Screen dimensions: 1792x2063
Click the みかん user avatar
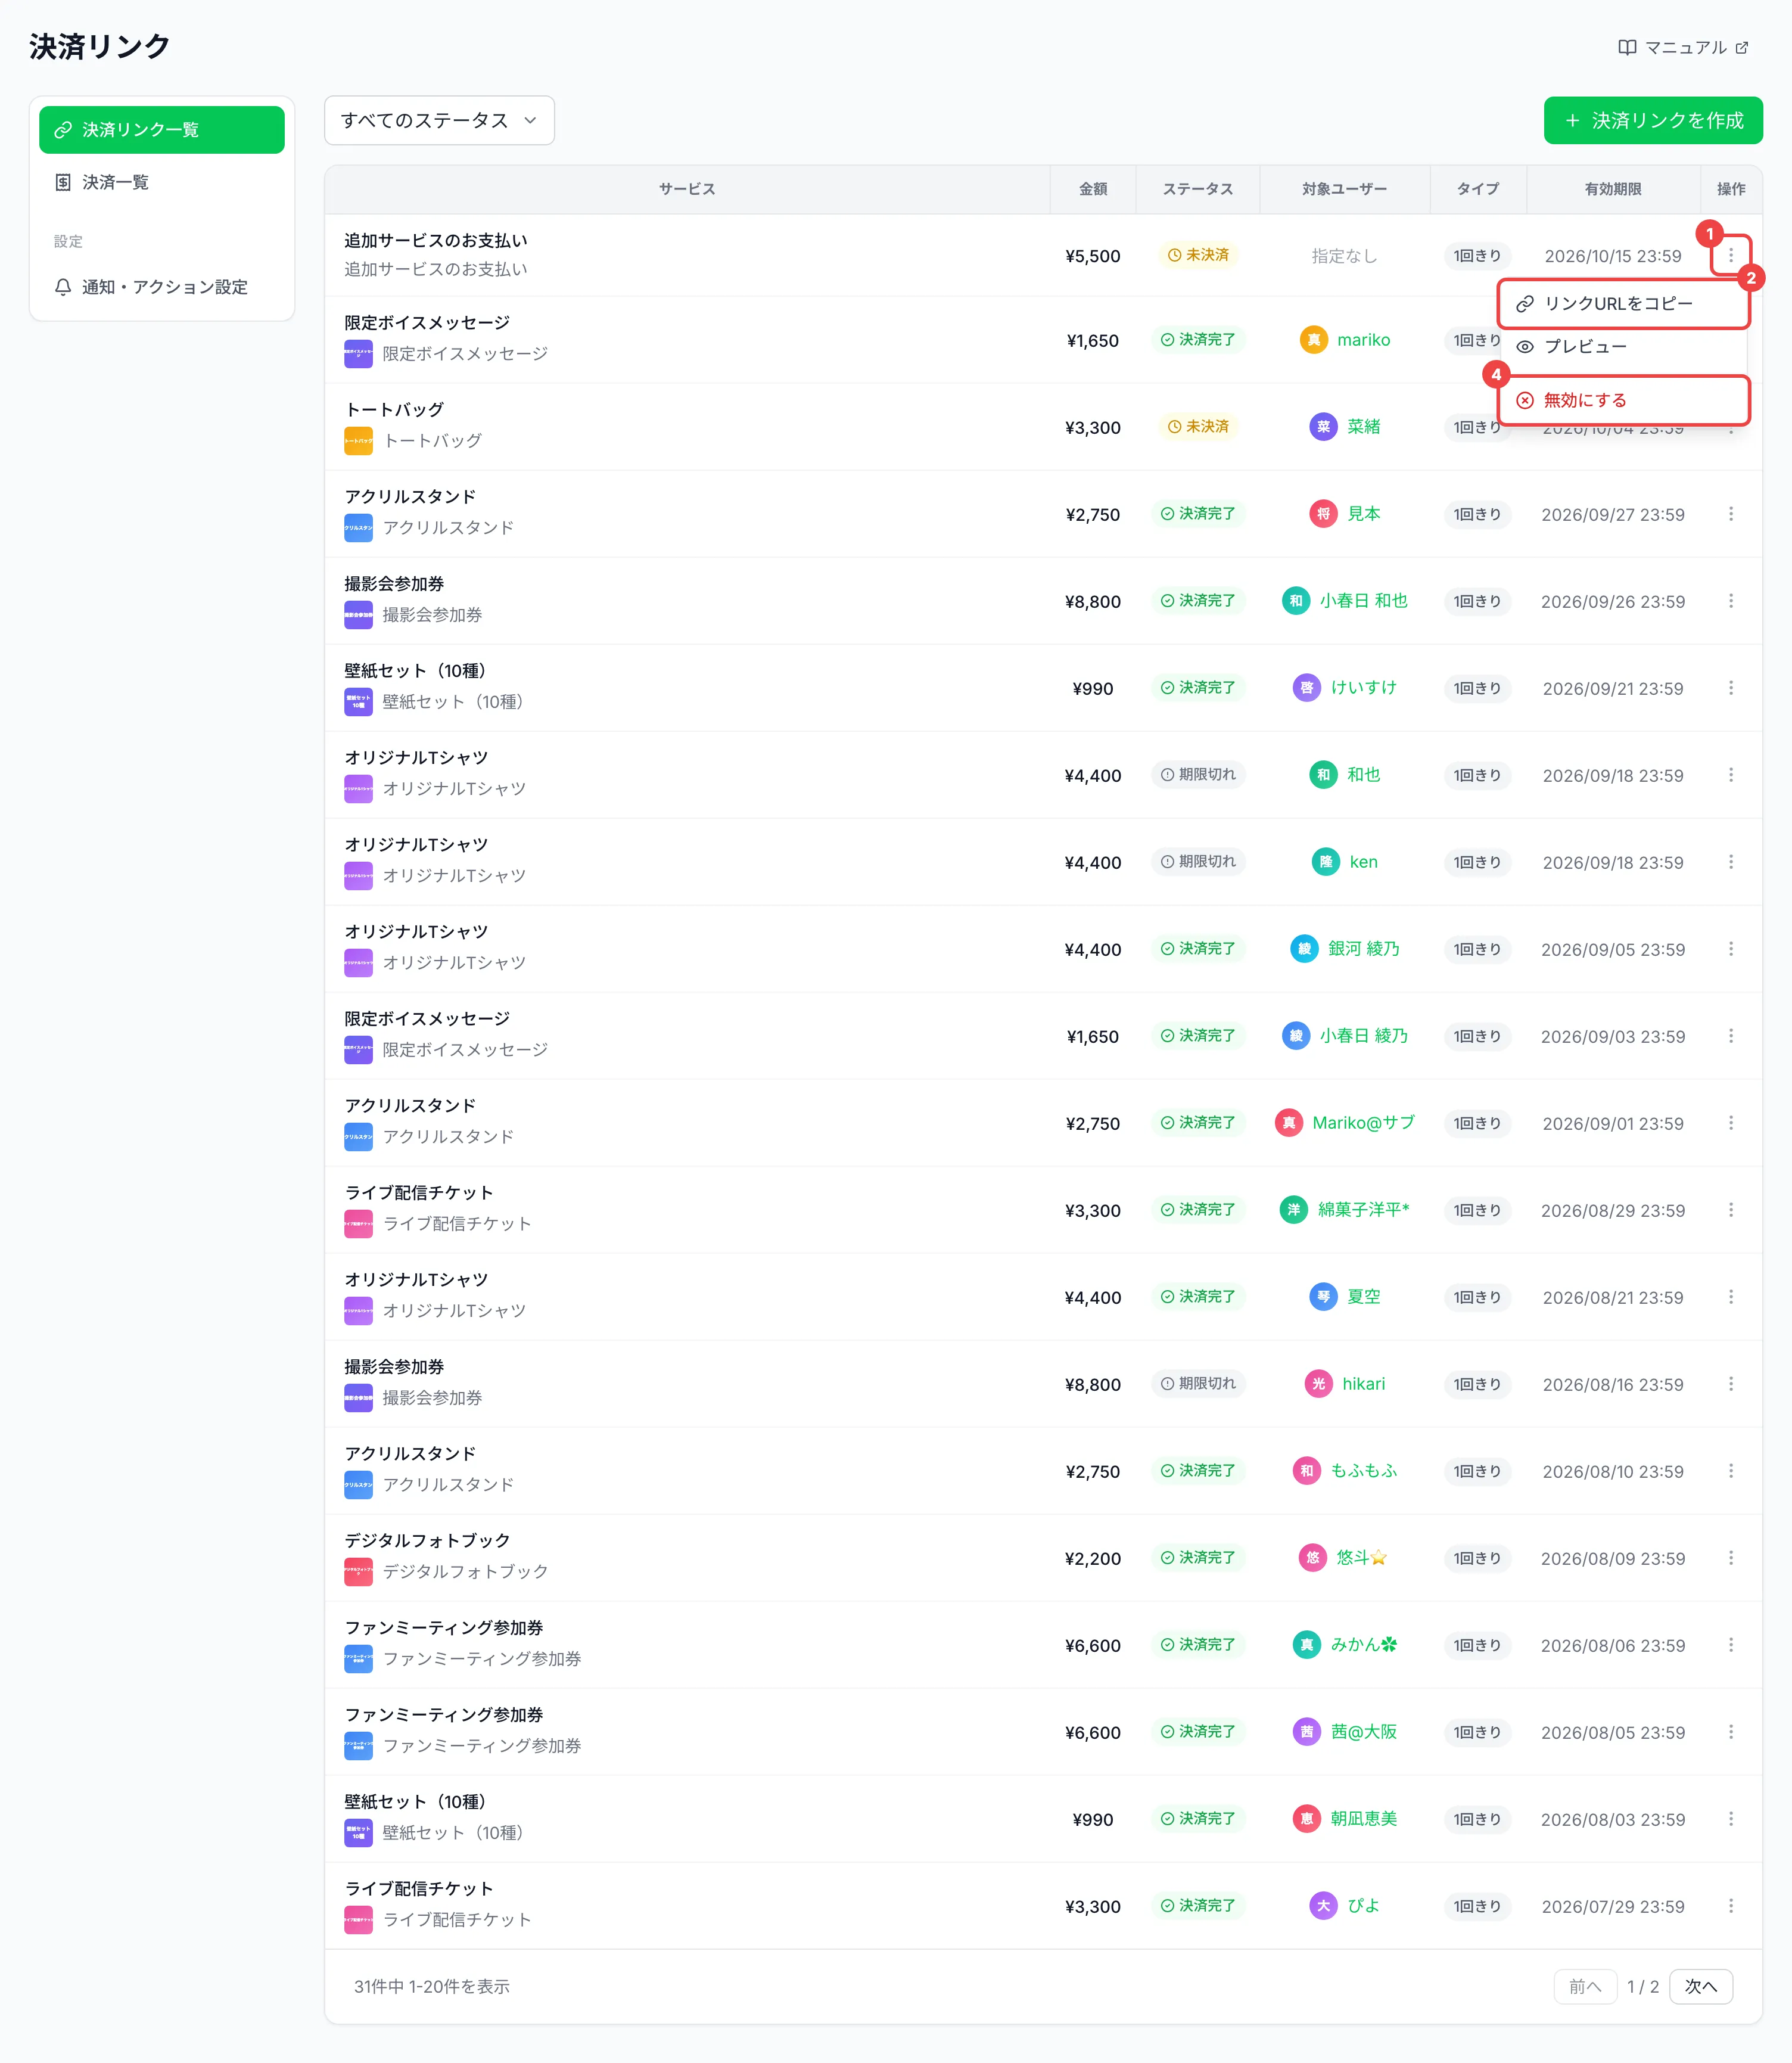click(1306, 1645)
